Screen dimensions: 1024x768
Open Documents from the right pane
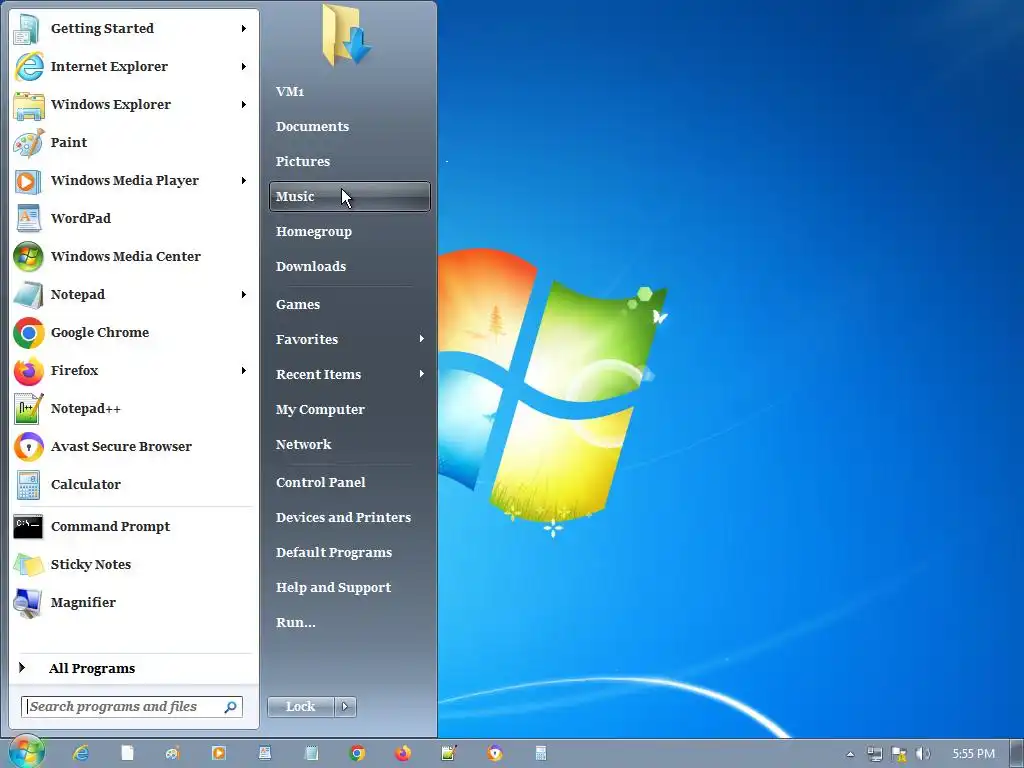[x=349, y=127]
